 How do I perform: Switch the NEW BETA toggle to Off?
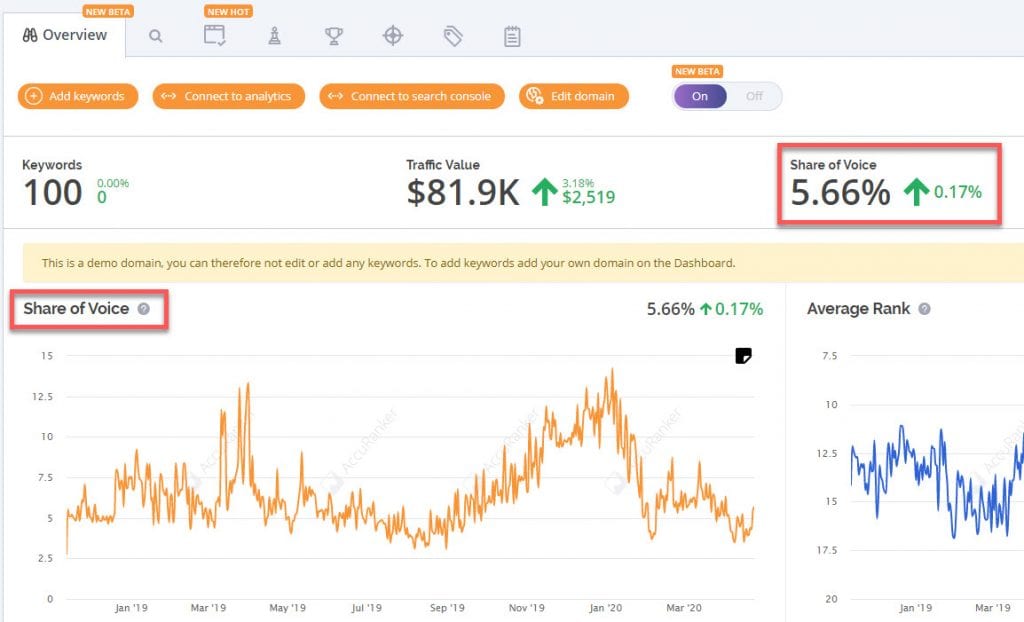pos(755,96)
